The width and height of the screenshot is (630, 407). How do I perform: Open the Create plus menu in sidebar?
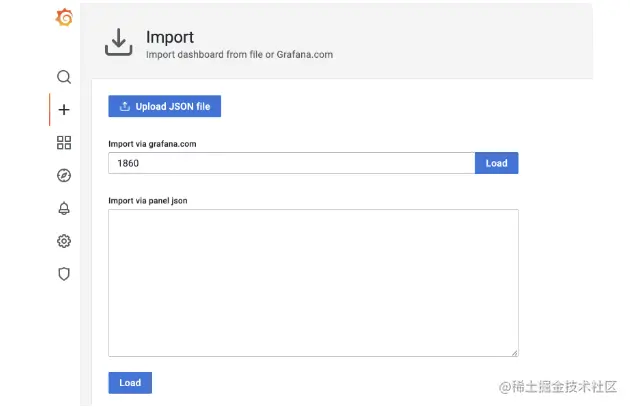64,110
